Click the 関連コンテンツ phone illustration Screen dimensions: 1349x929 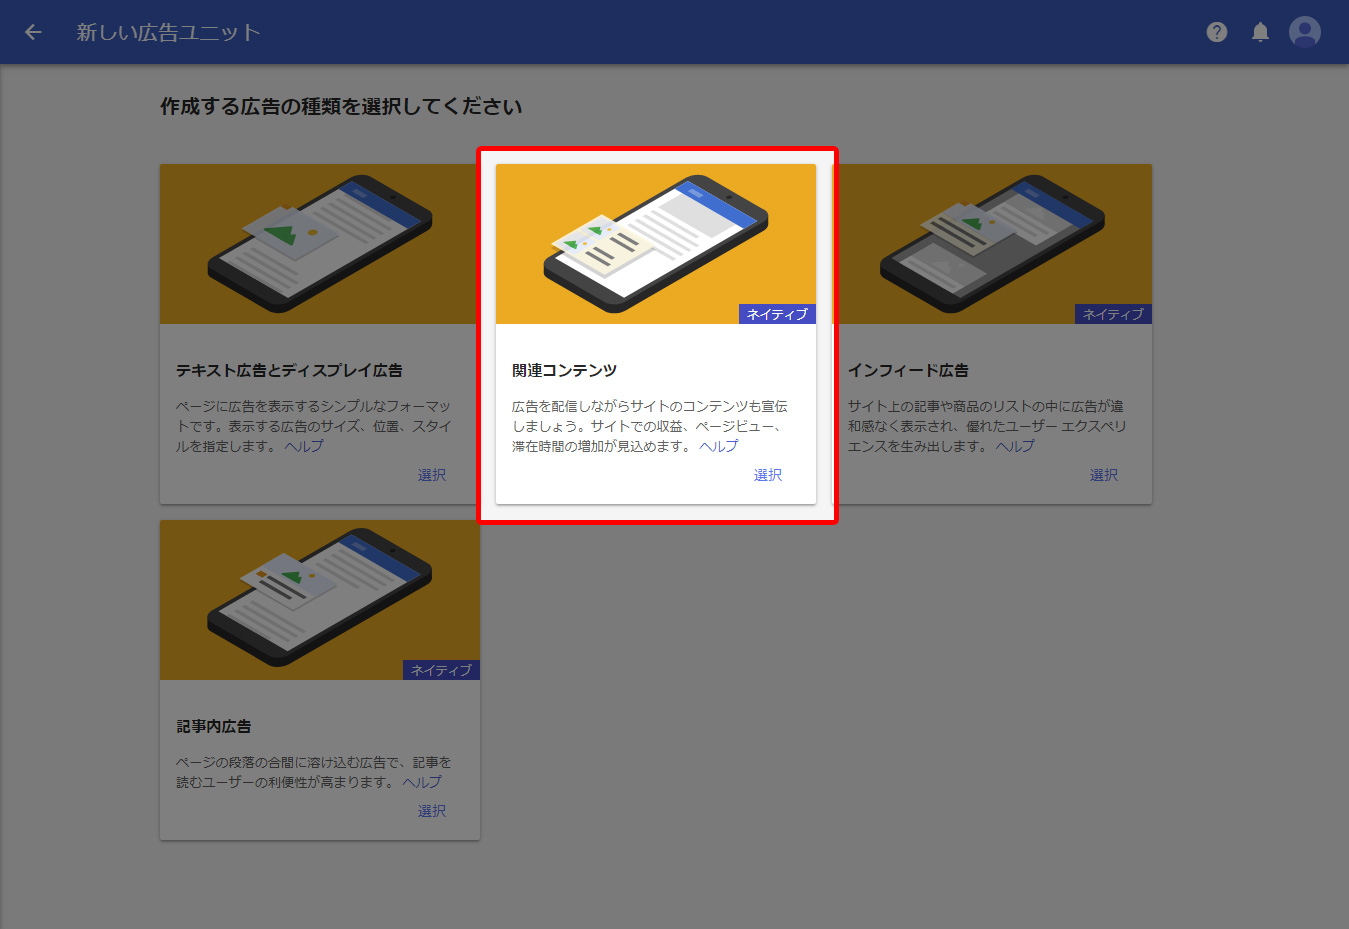(x=655, y=243)
